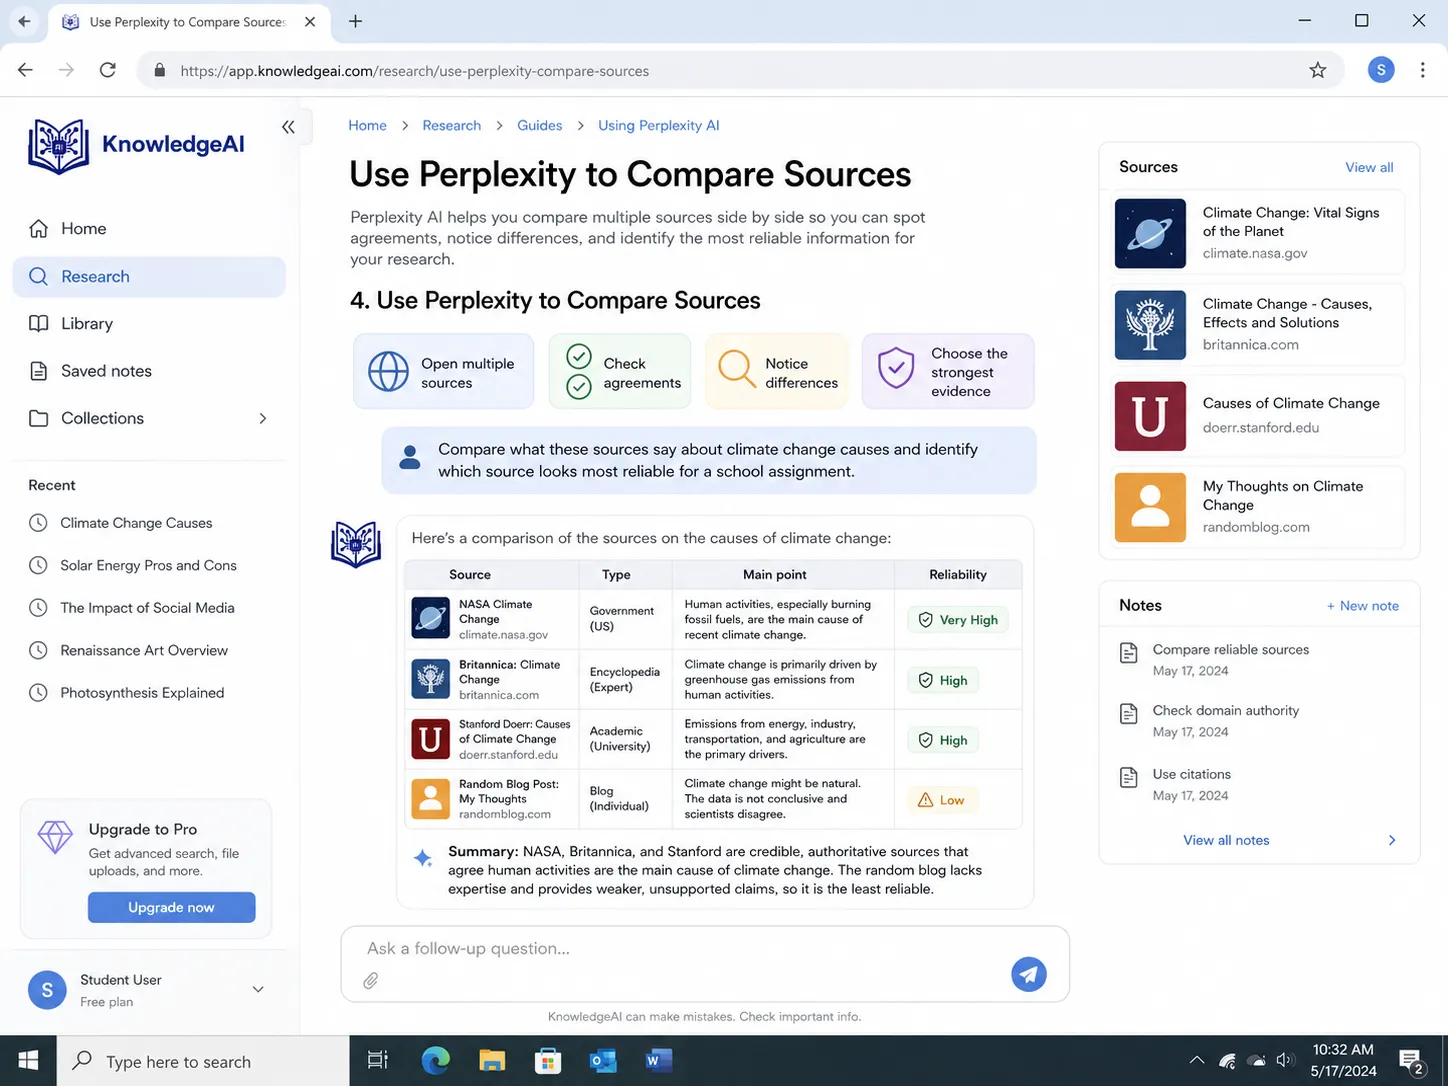The image size is (1448, 1086).
Task: Open recent item Photosynthesis Explained
Action: [142, 693]
